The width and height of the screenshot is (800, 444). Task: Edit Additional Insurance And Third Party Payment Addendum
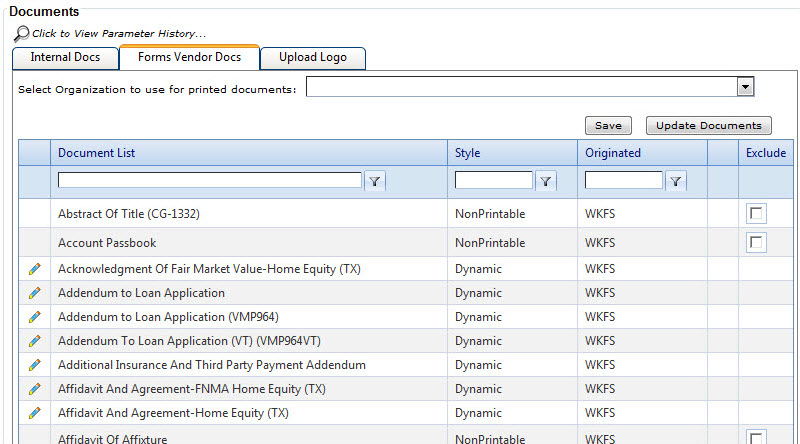click(x=34, y=365)
